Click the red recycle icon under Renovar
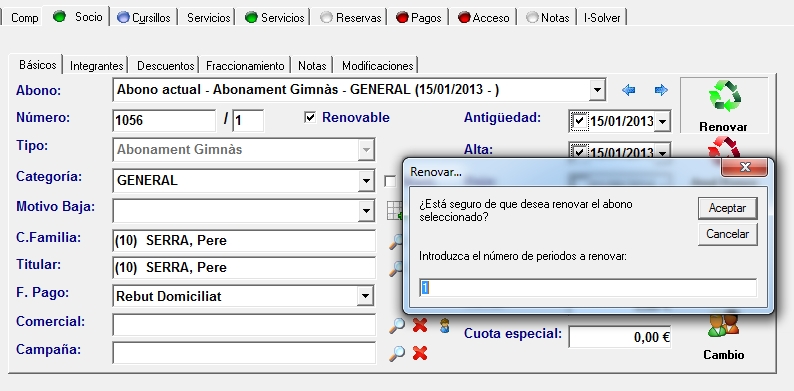 coord(724,148)
